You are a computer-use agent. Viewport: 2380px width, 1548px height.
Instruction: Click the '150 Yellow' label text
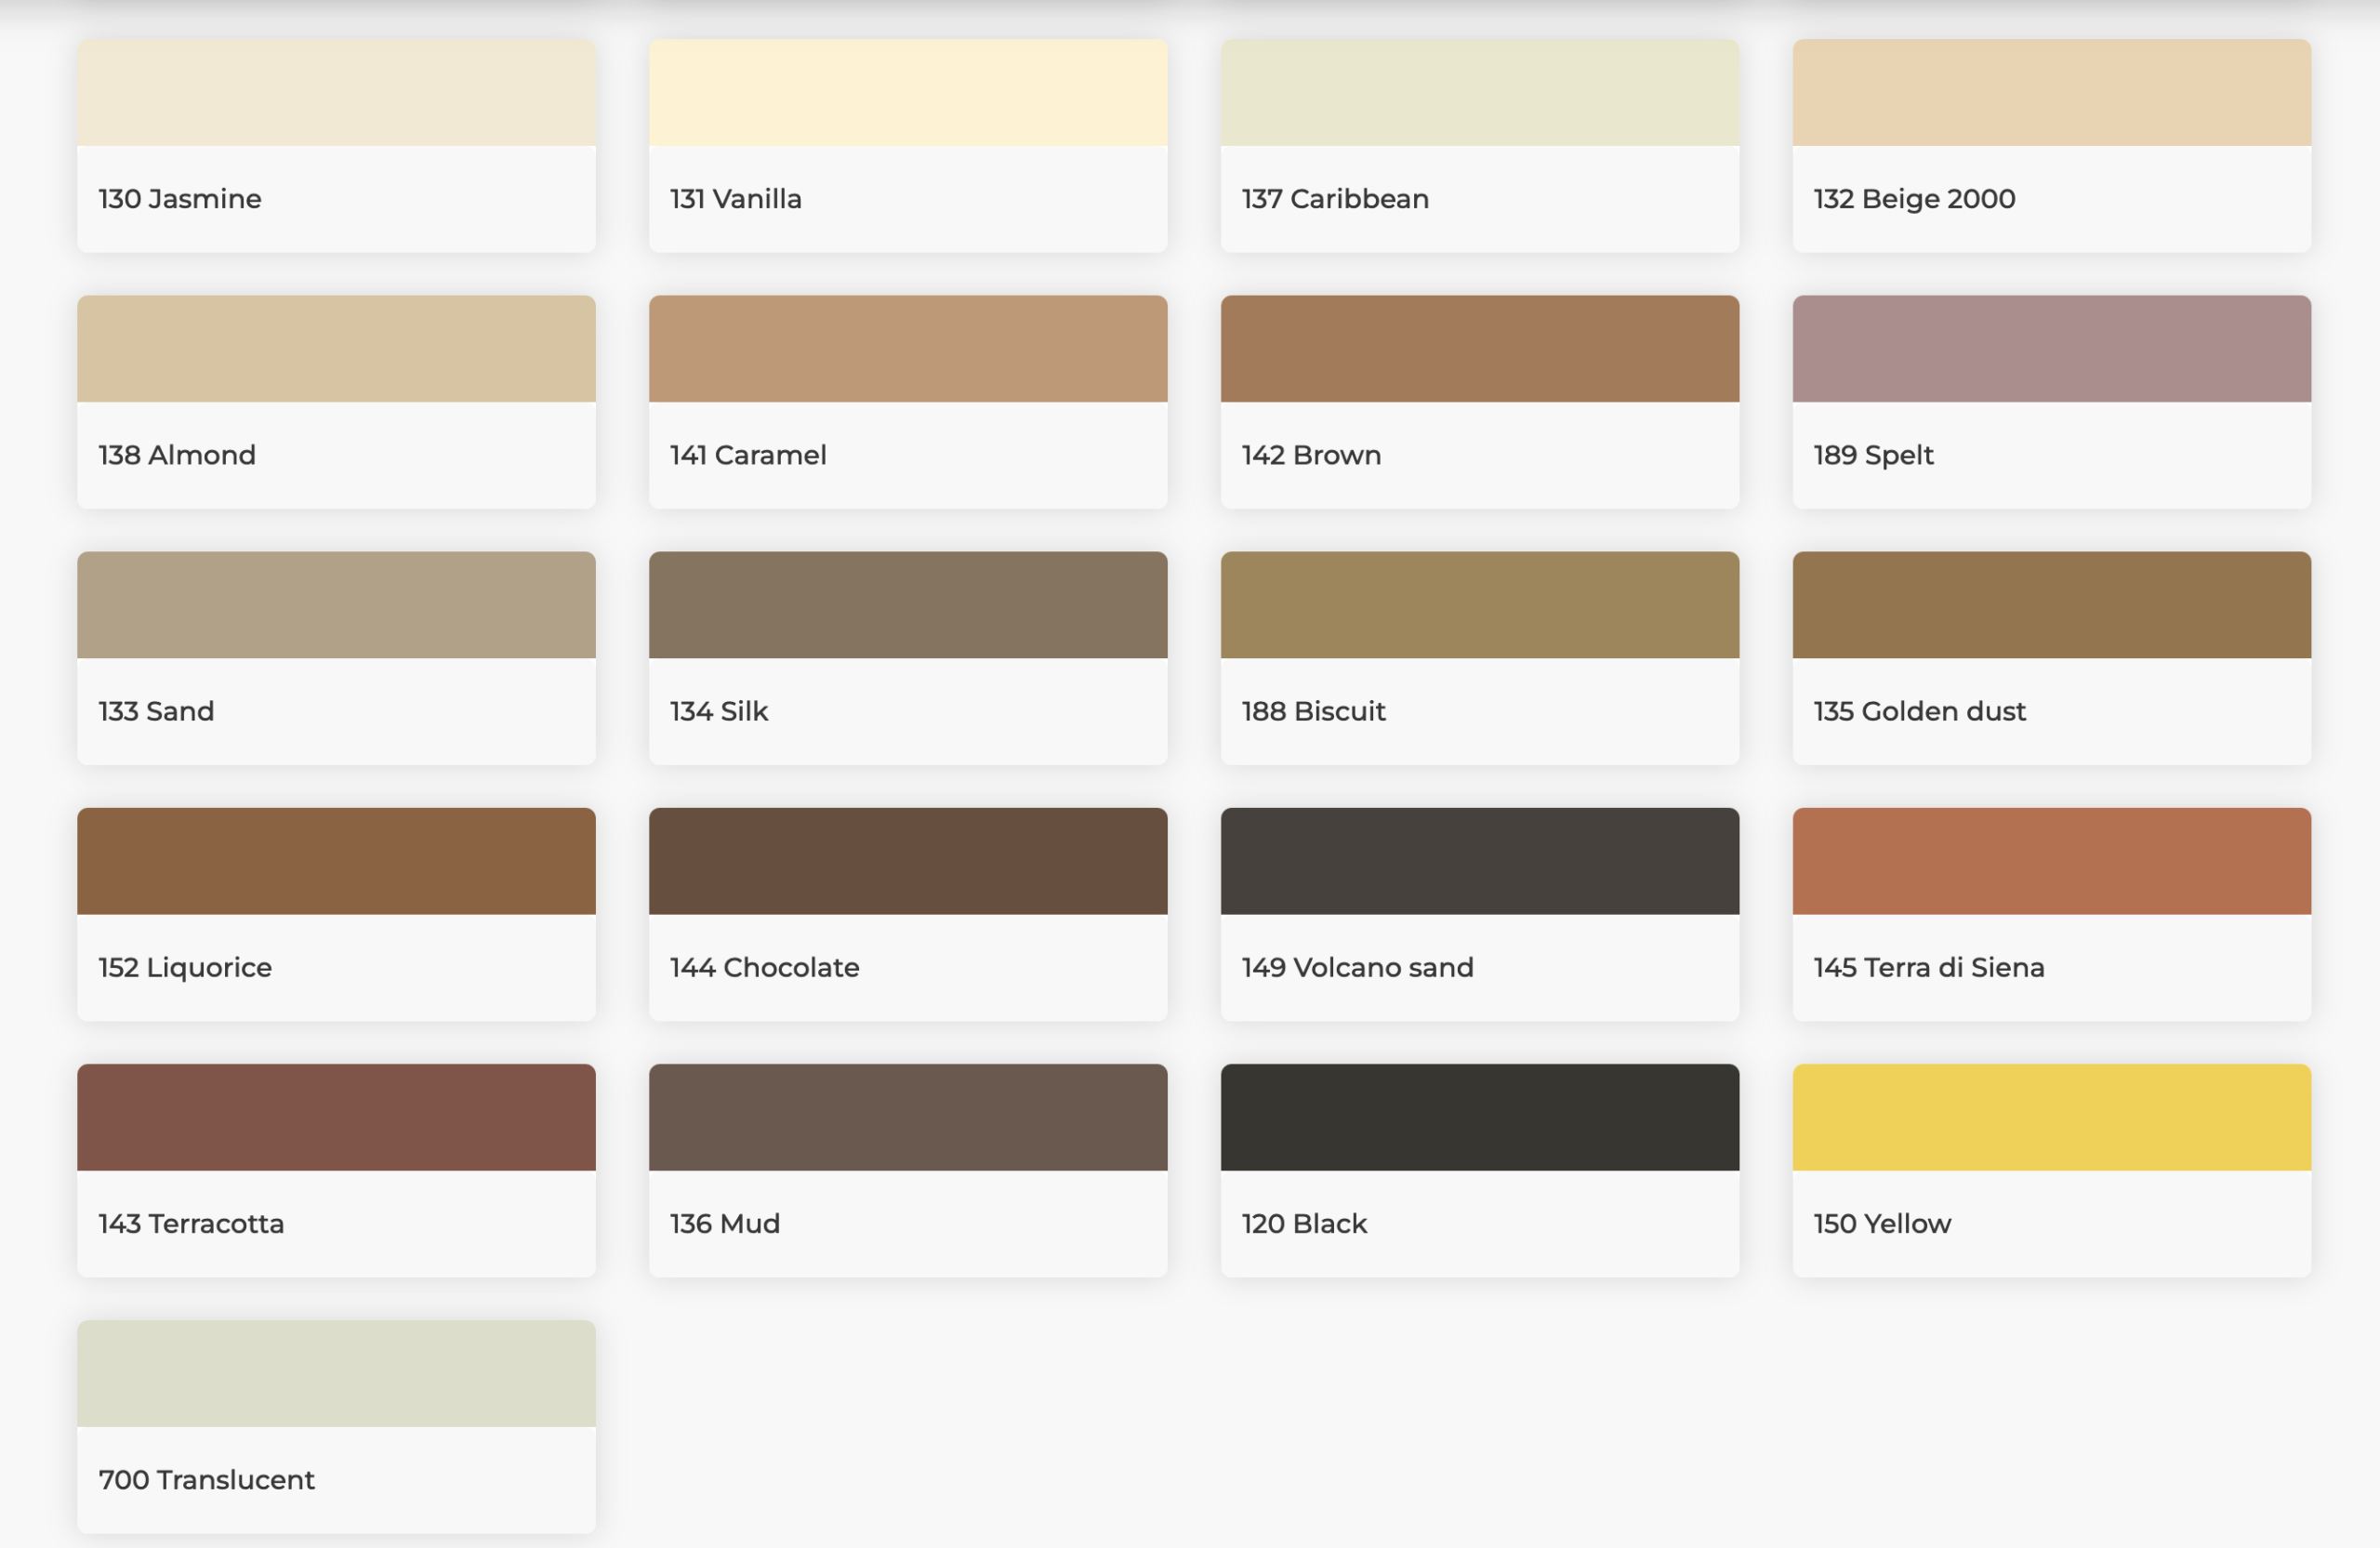(x=1882, y=1223)
